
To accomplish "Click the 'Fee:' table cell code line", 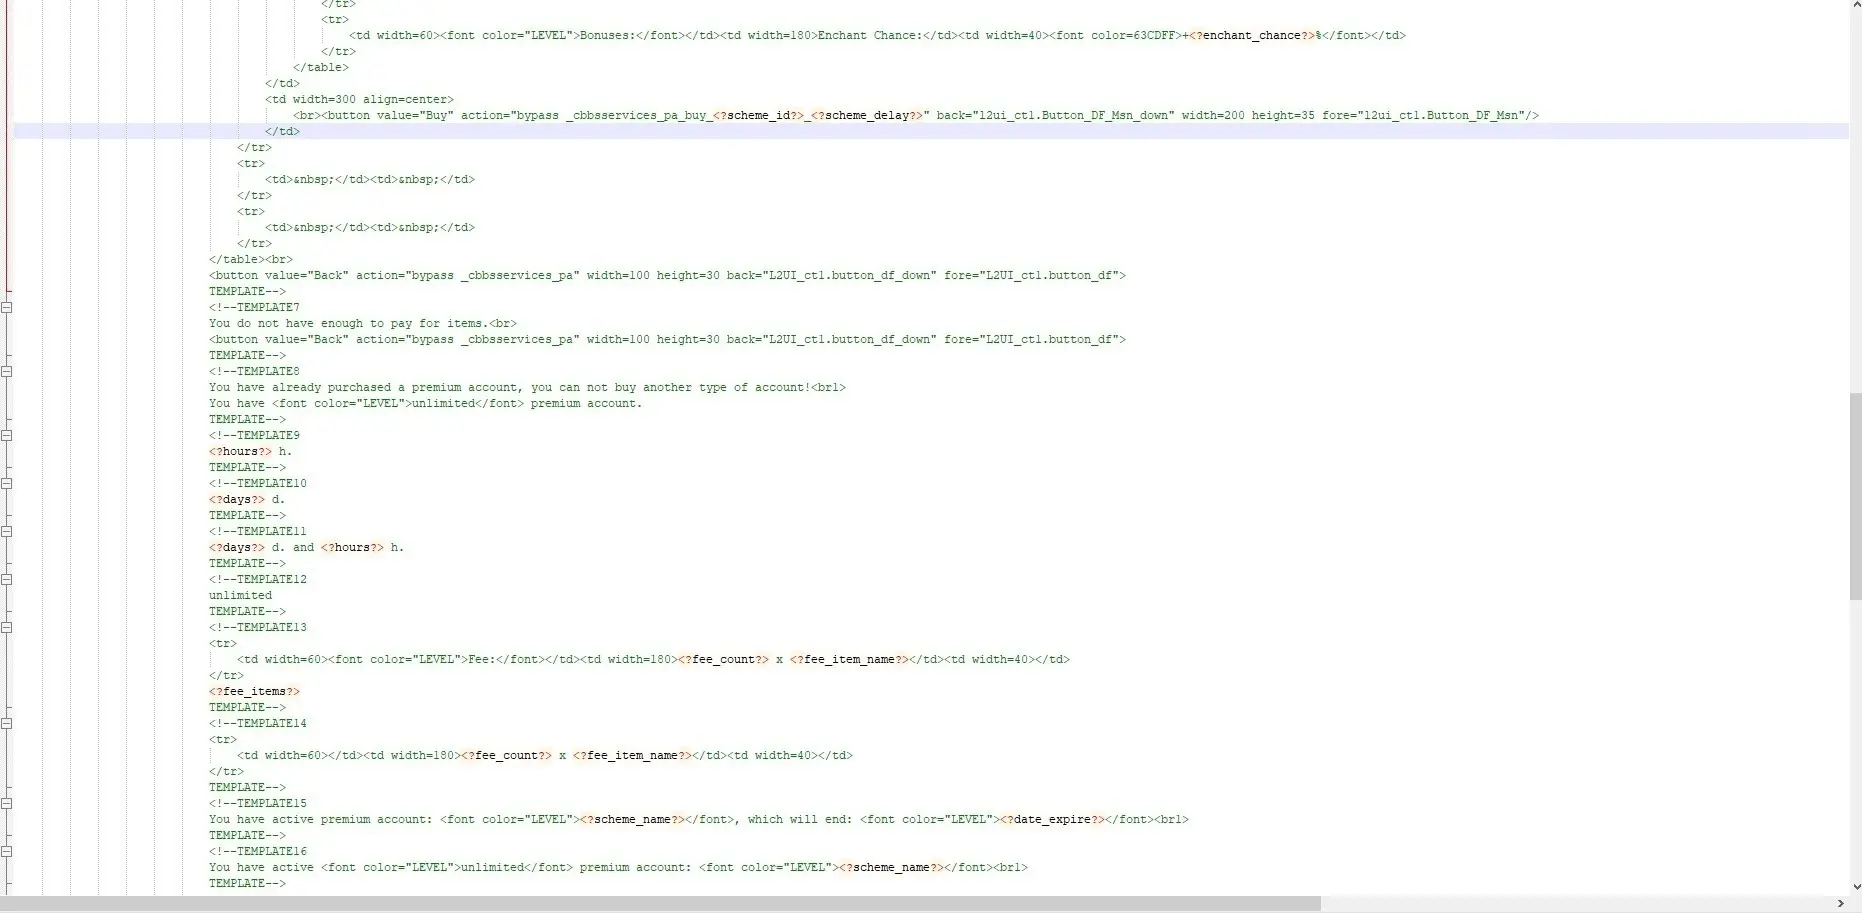I will coord(653,660).
